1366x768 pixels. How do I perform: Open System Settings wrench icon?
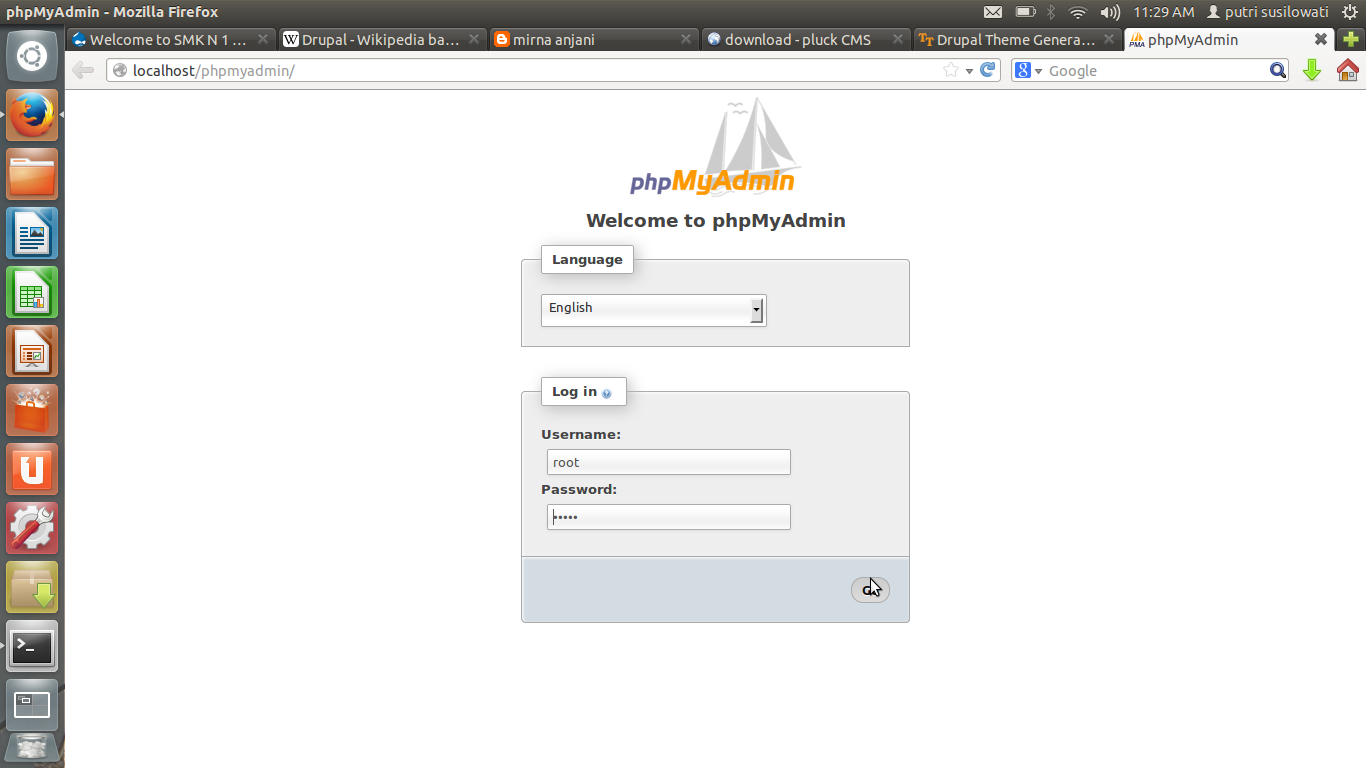point(32,528)
